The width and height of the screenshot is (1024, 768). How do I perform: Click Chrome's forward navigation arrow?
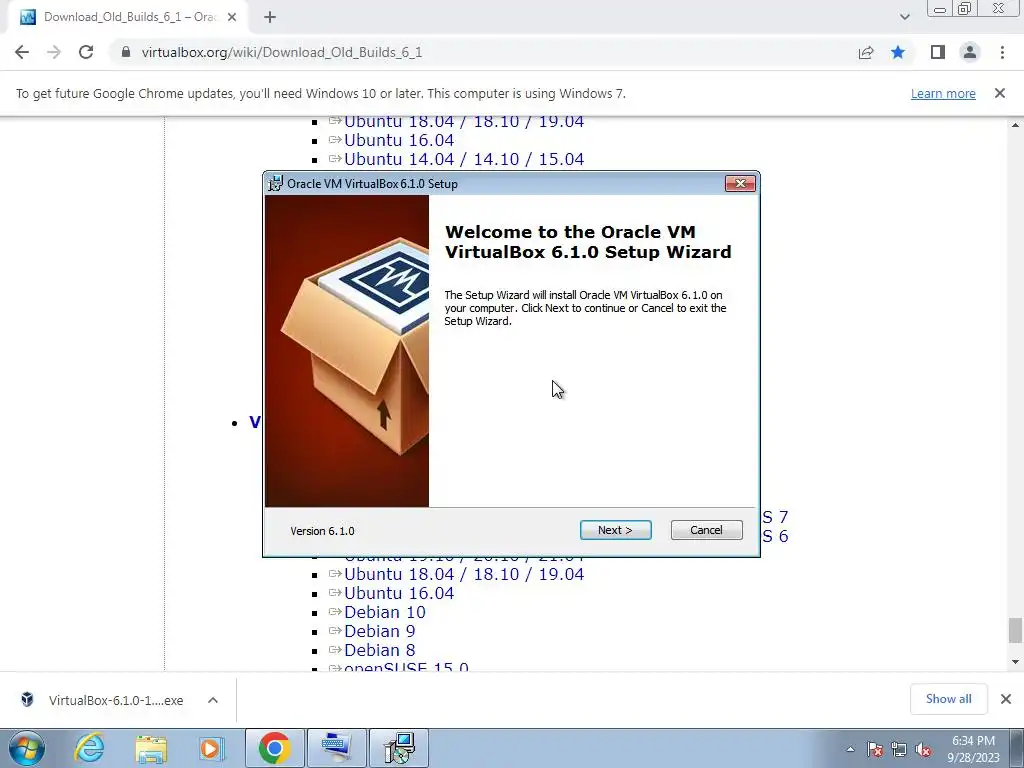coord(54,52)
